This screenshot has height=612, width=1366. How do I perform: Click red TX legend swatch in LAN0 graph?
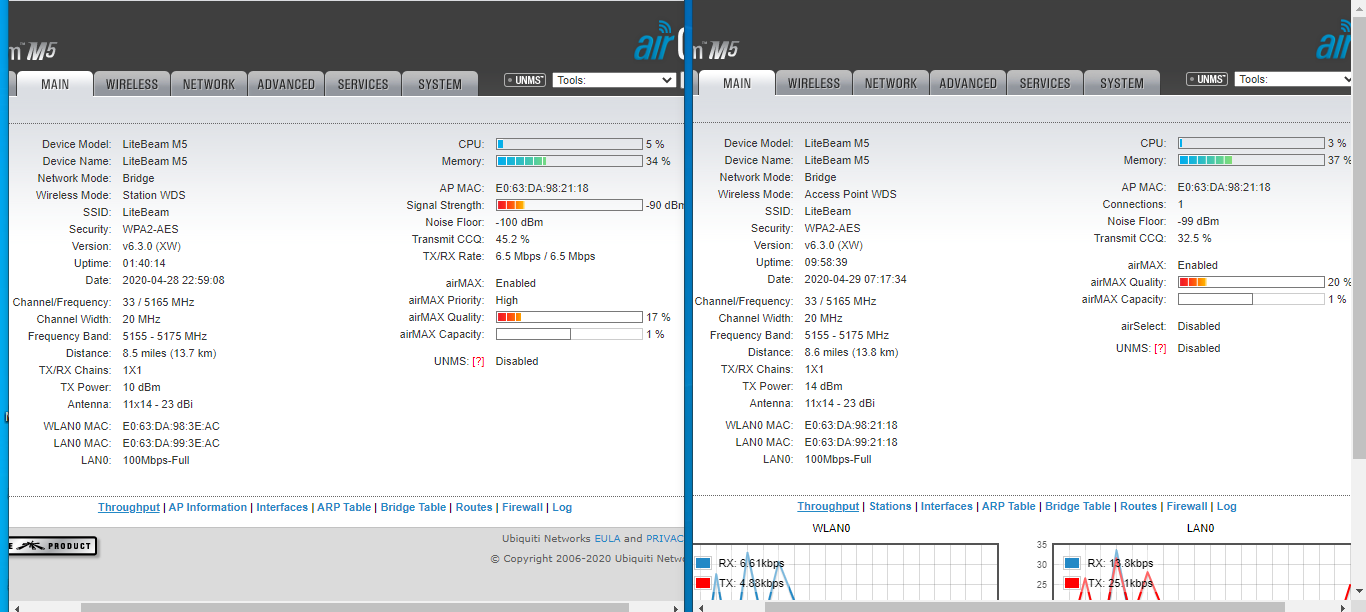click(1073, 583)
